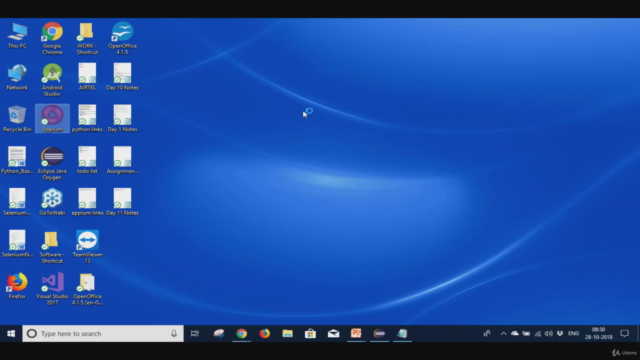Select the Day 1 Notes file
This screenshot has width=640, height=360.
pos(122,119)
